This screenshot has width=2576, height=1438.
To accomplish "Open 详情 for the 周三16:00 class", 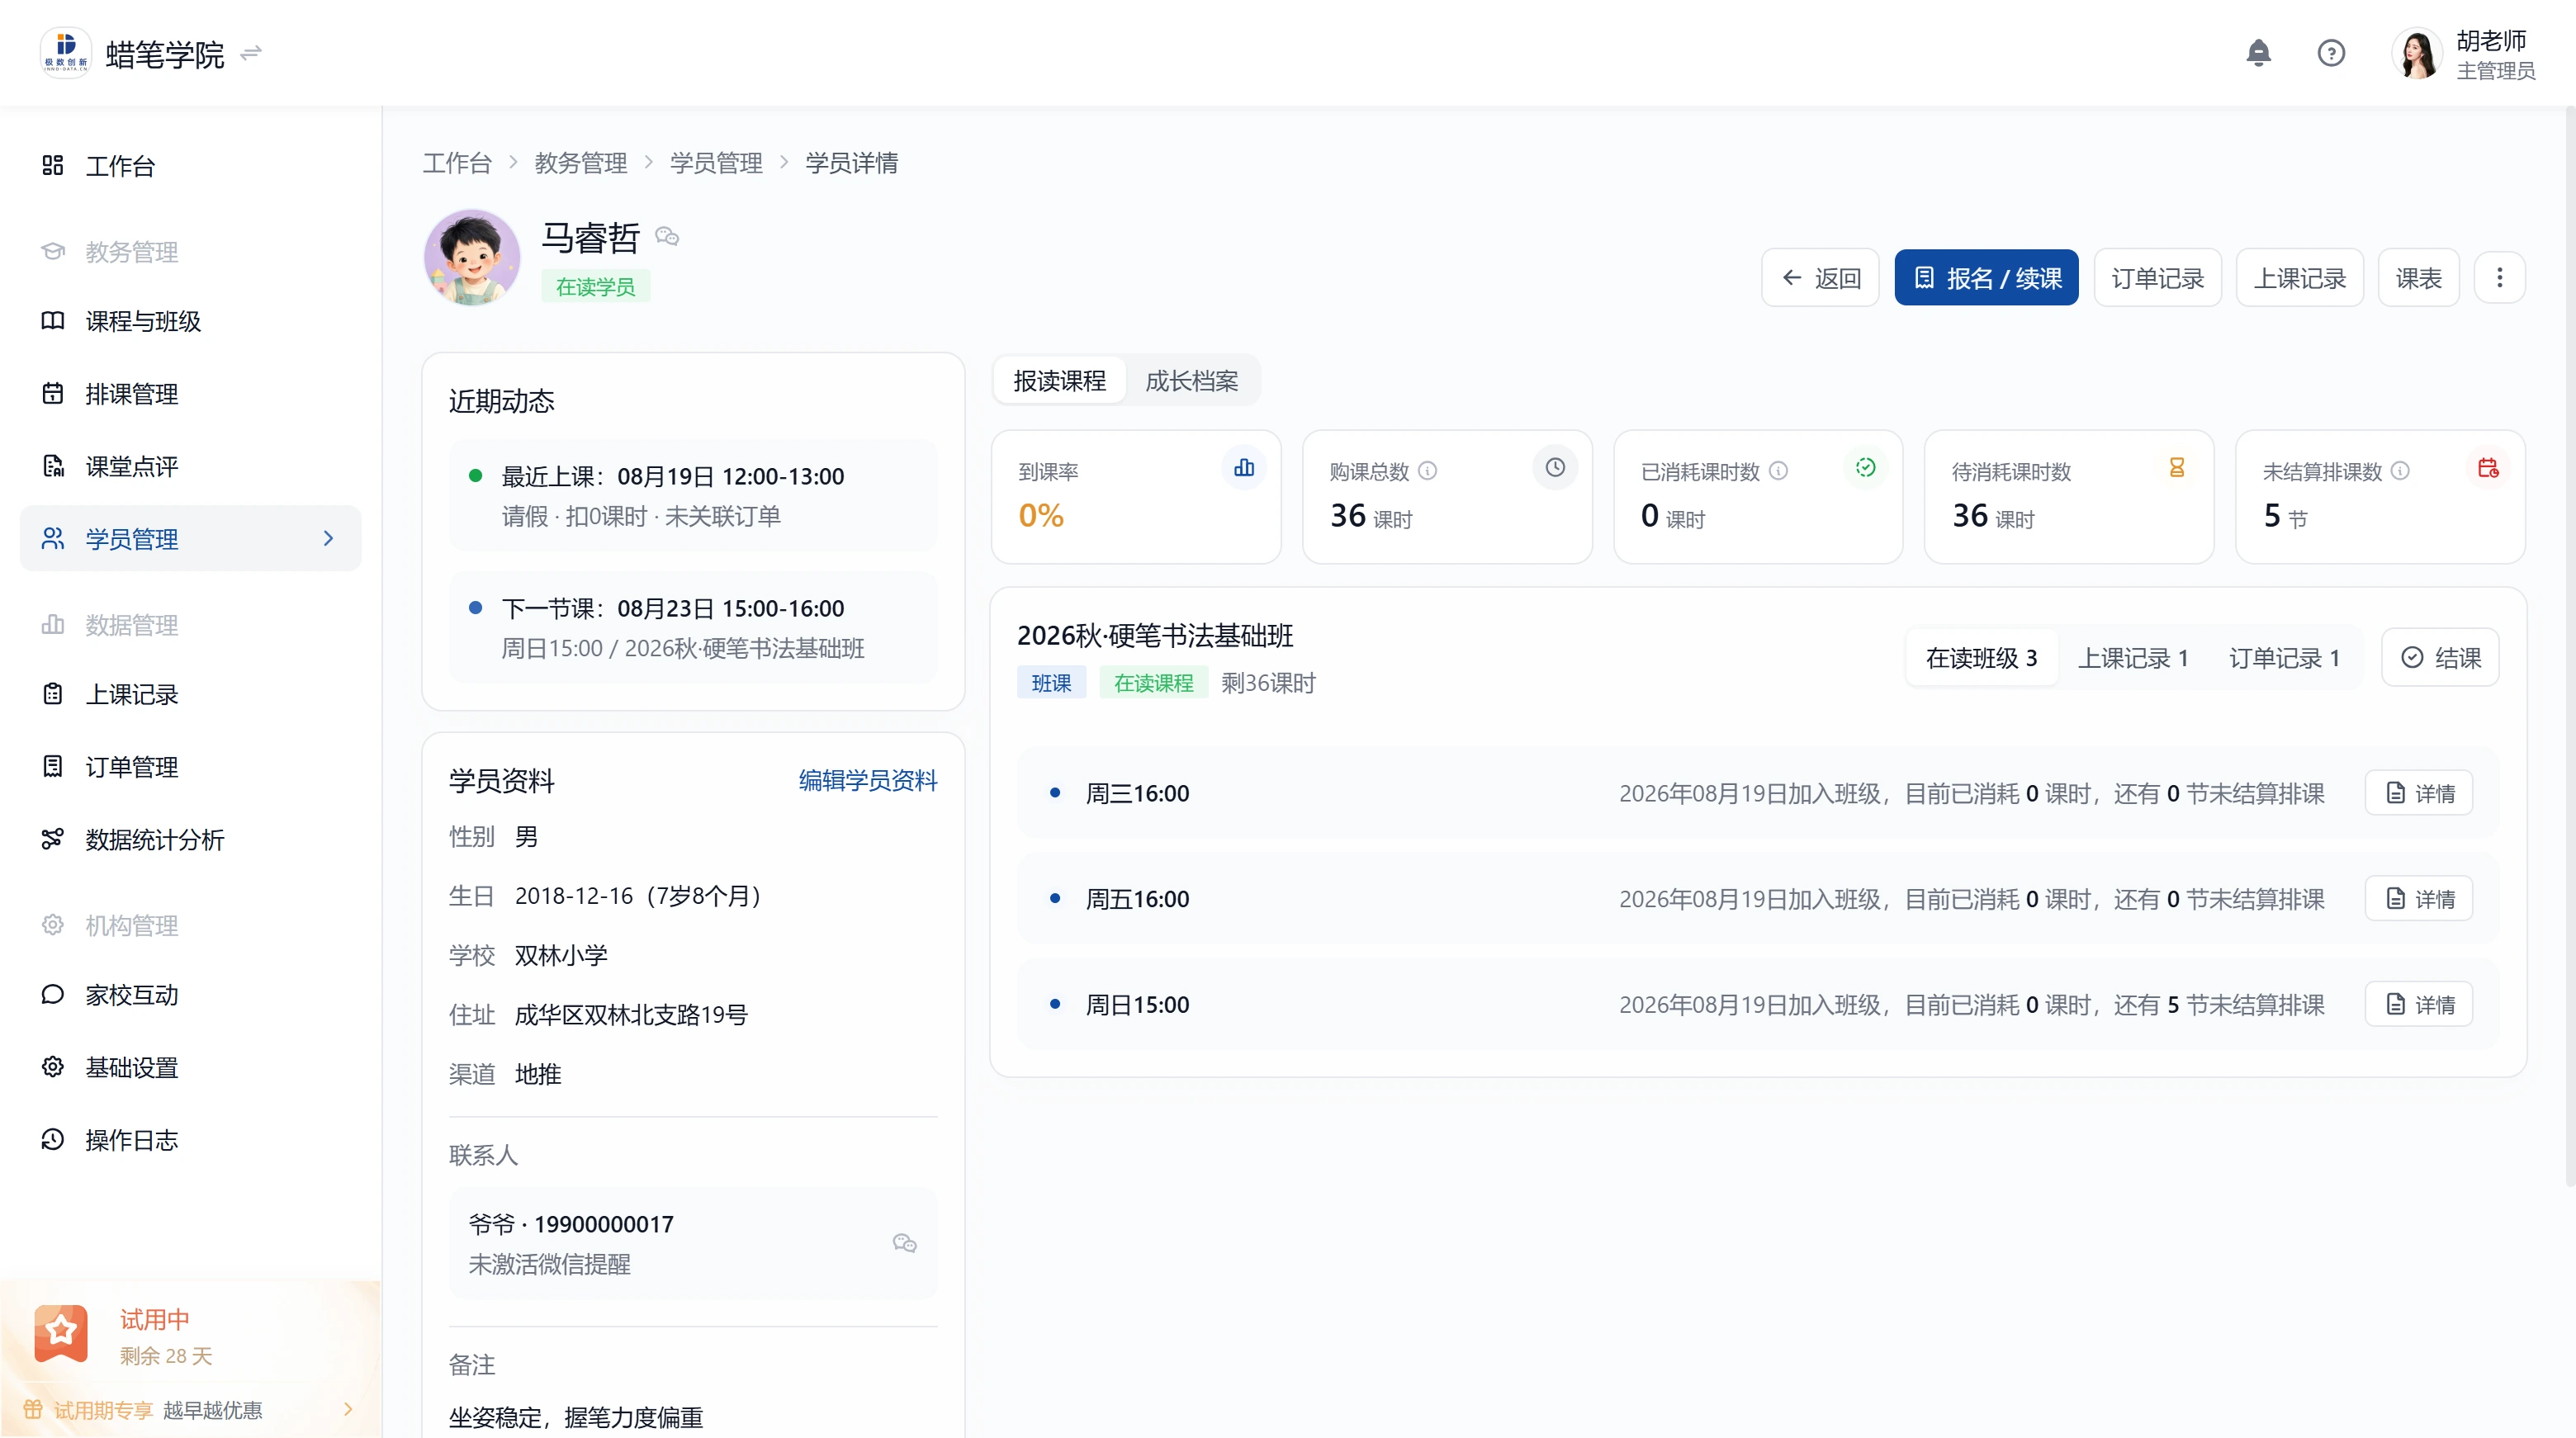I will pyautogui.click(x=2419, y=793).
